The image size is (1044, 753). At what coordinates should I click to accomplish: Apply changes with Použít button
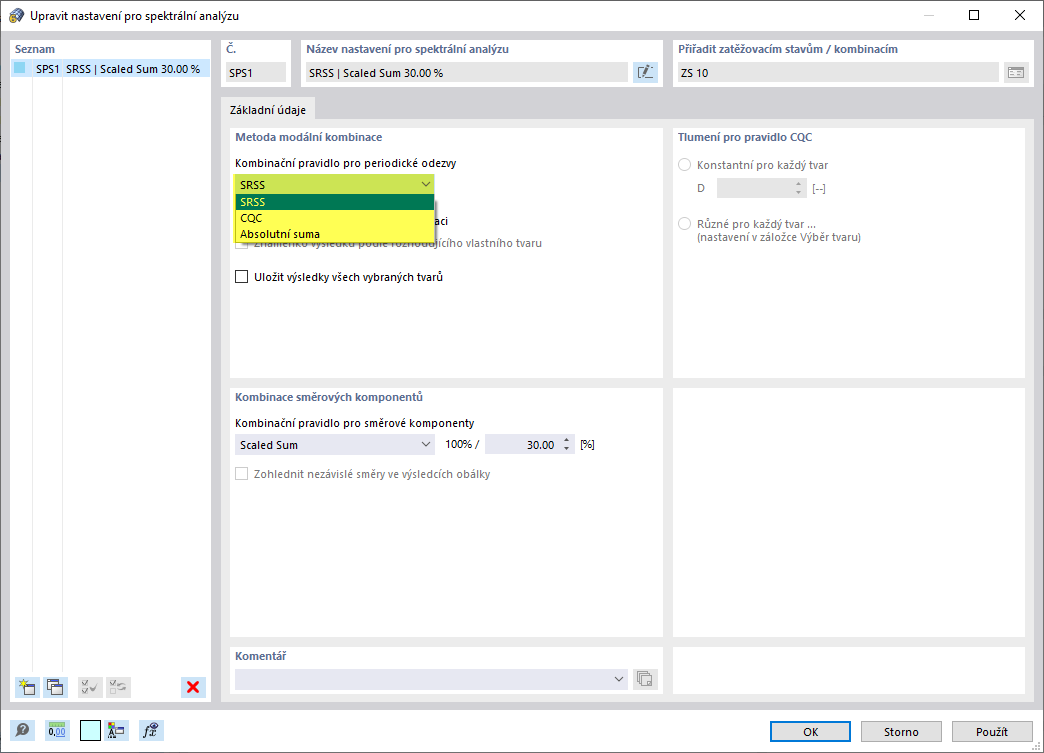coord(992,732)
